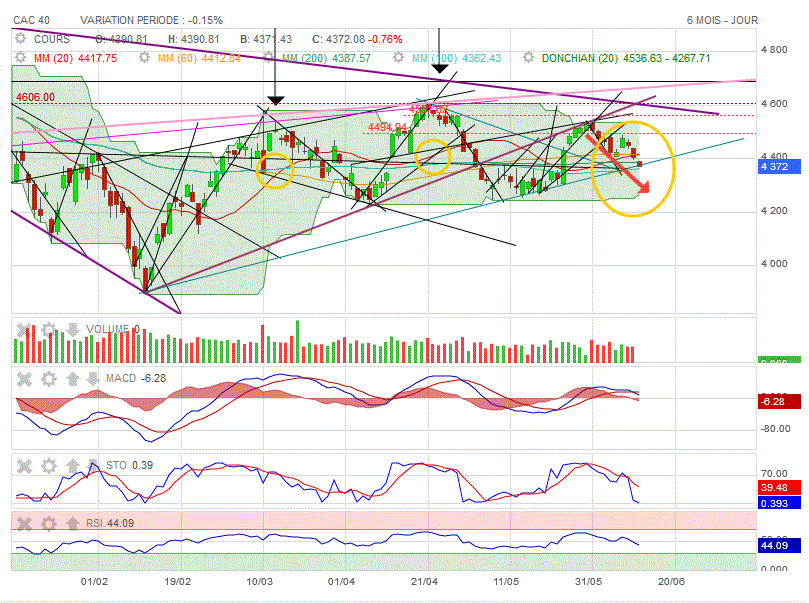Click the 31/05 date on time axis

[589, 581]
